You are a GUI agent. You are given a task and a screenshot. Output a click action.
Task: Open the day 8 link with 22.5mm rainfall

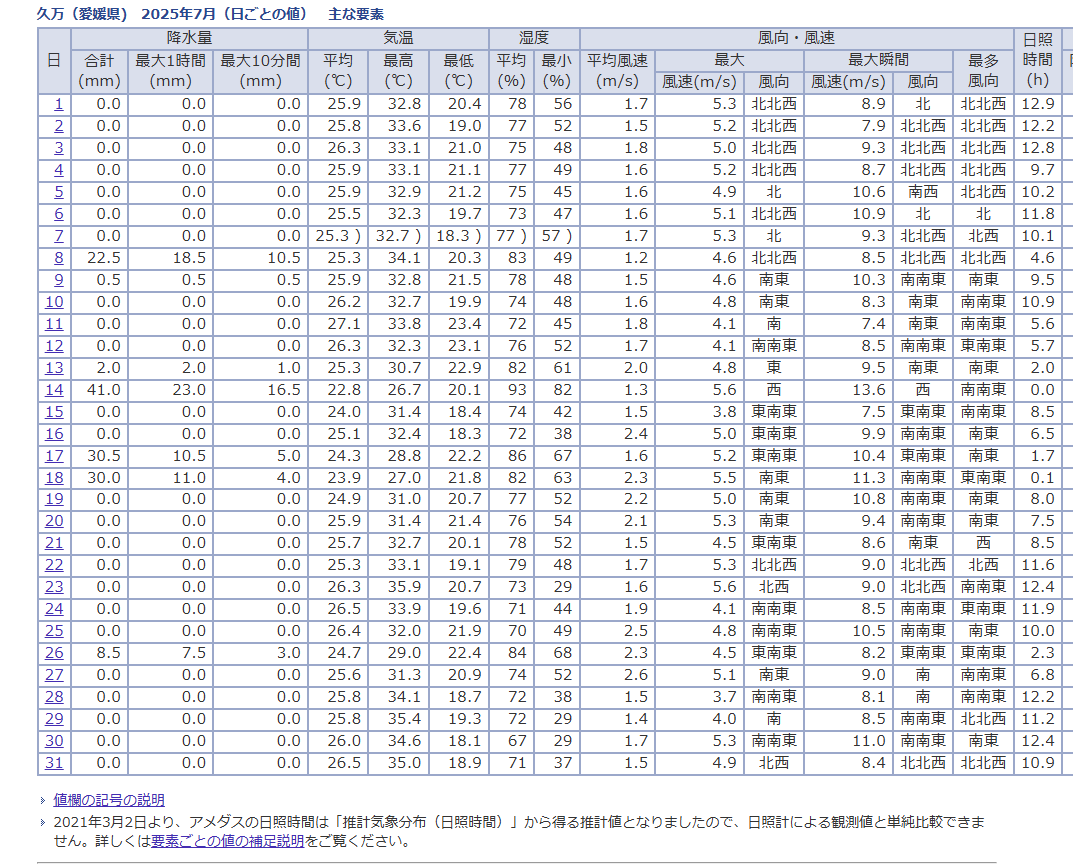coord(58,258)
